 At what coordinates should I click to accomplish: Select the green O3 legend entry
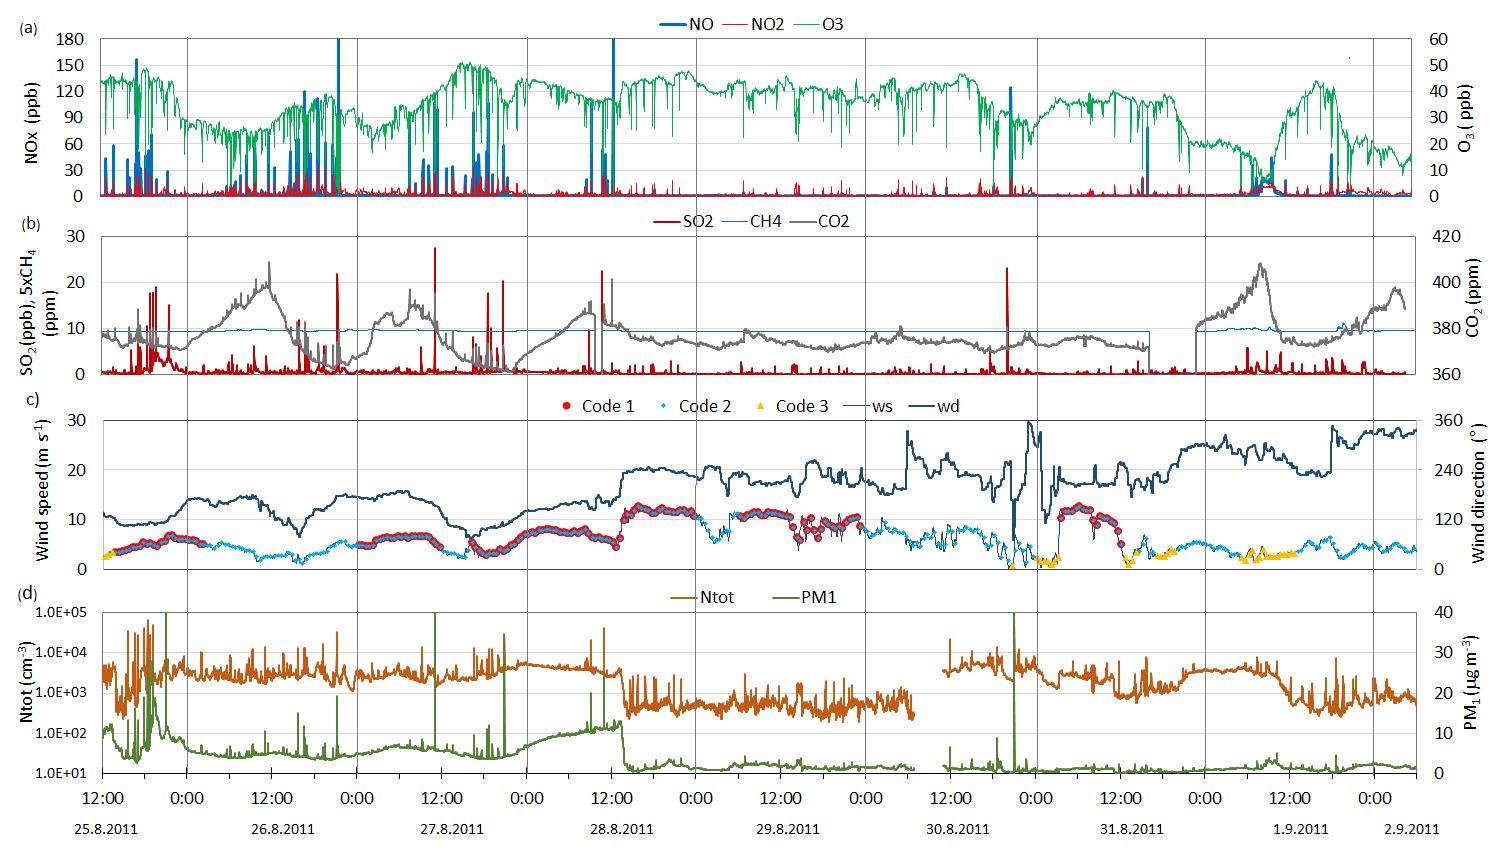coord(832,24)
